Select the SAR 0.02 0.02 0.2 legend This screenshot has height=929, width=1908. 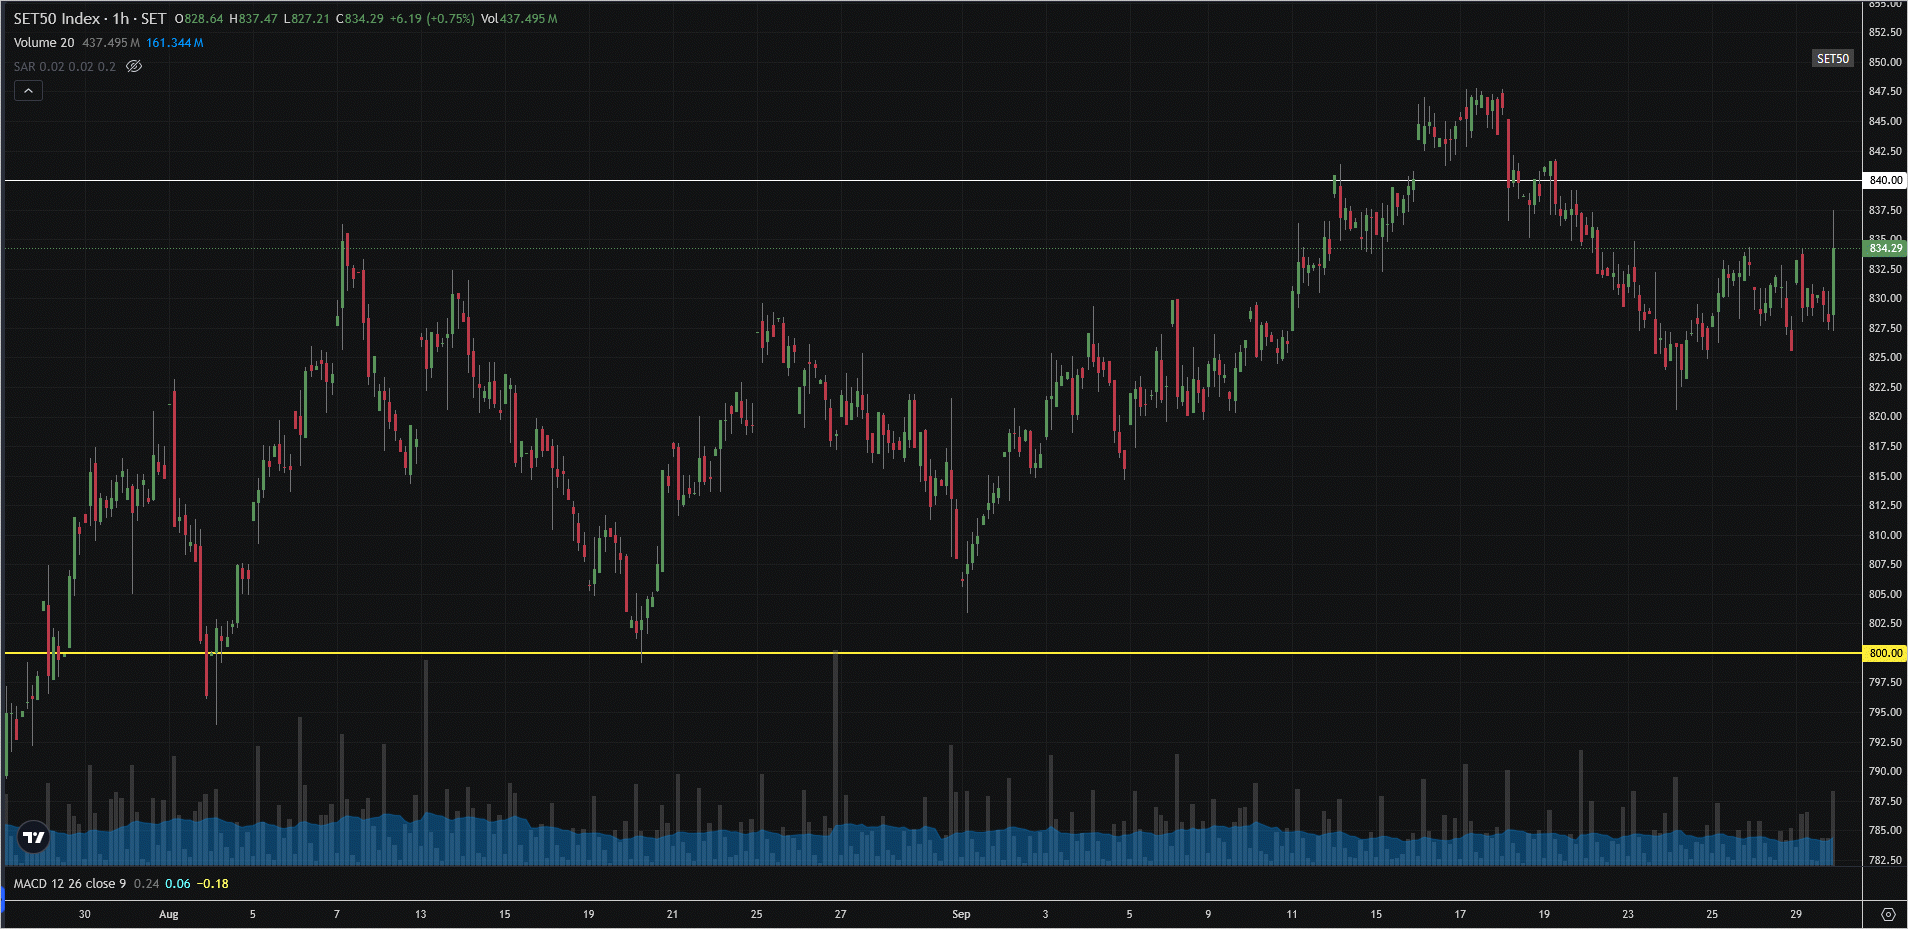click(x=65, y=67)
